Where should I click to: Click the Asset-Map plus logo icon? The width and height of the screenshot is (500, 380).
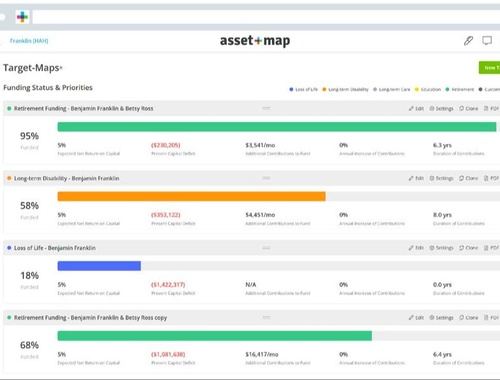point(22,17)
